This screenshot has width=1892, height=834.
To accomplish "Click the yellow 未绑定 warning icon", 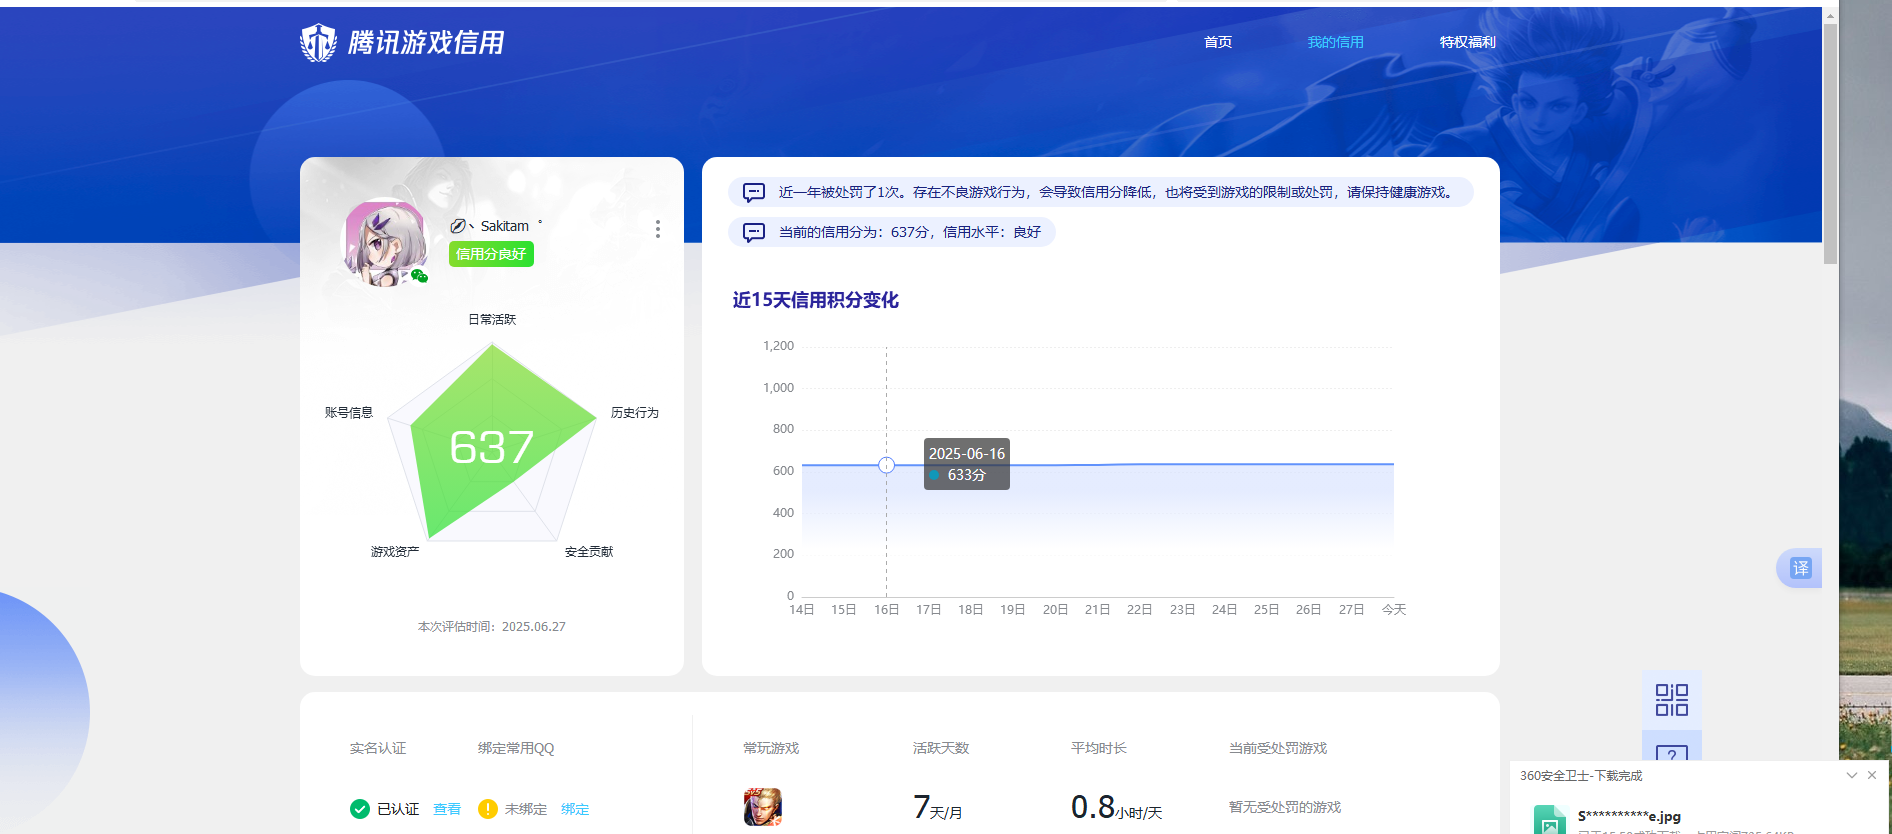I will pyautogui.click(x=488, y=809).
